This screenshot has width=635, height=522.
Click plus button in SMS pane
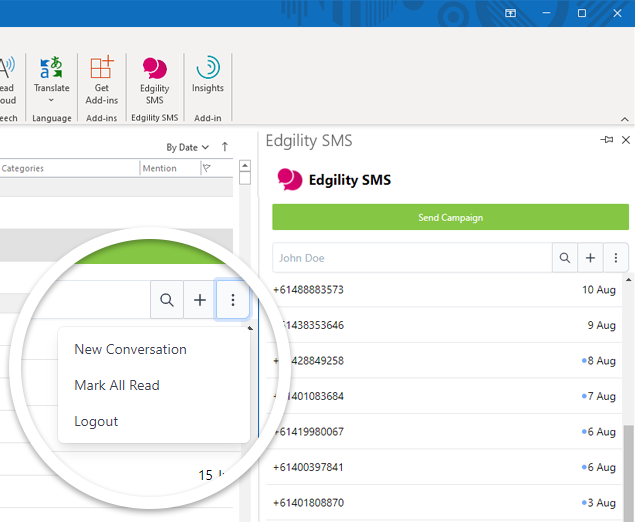(x=590, y=258)
